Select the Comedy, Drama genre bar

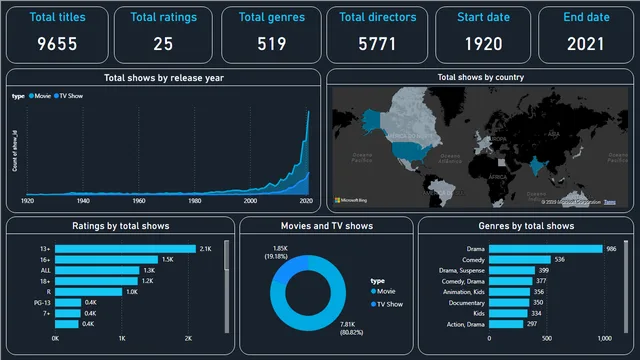(511, 281)
